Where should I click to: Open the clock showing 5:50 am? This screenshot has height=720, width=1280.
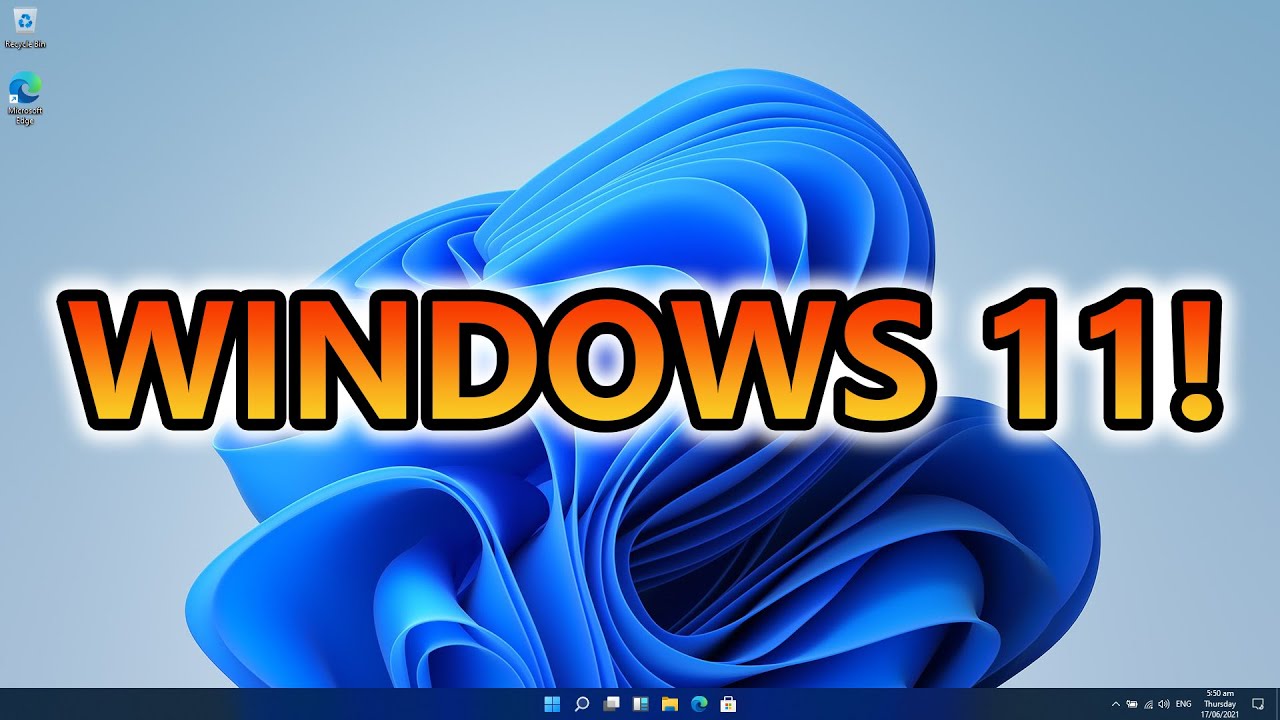click(x=1220, y=704)
